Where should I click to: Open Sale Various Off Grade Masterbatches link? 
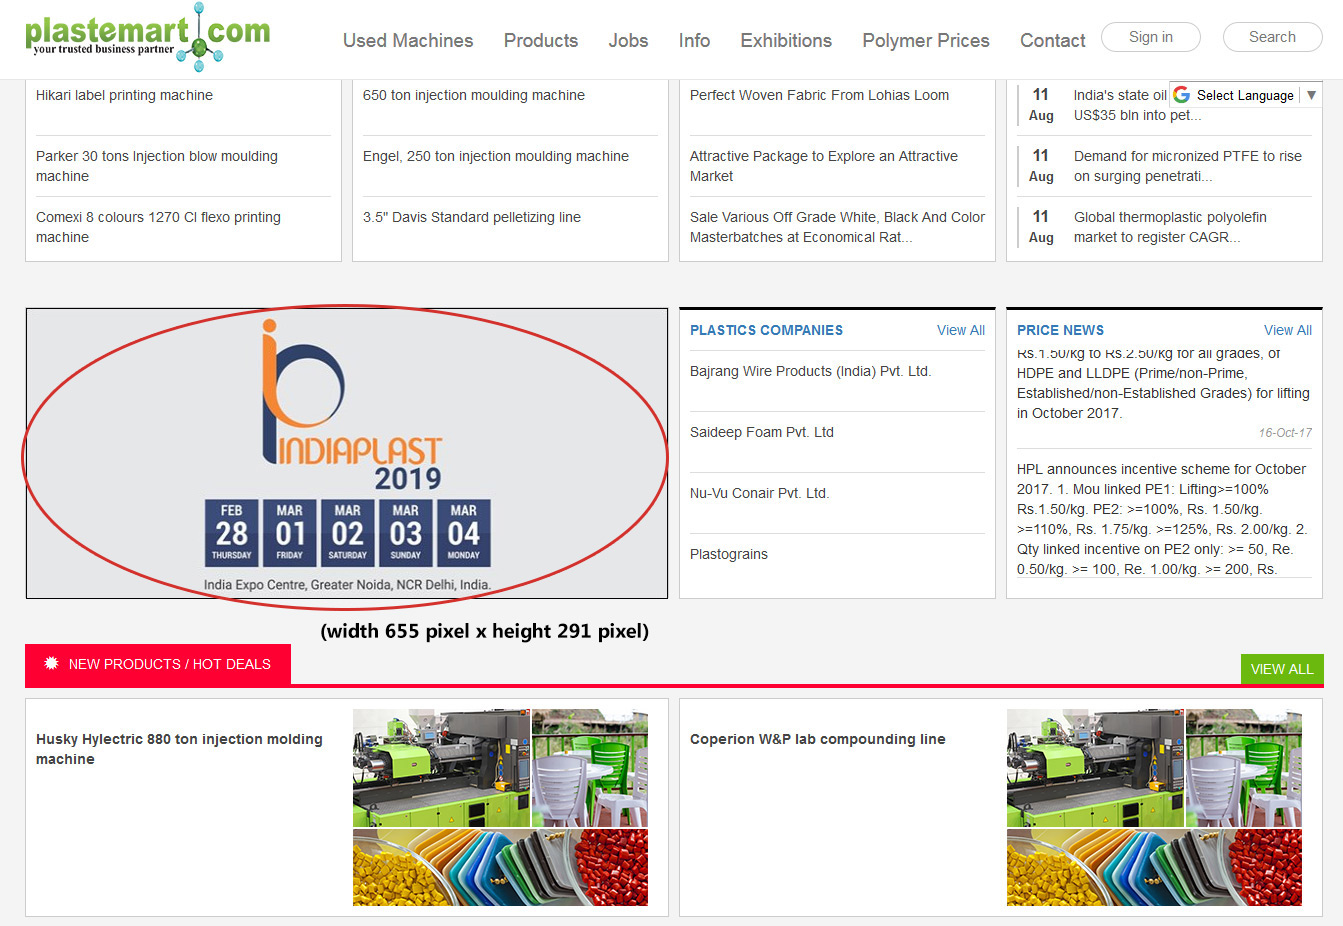point(837,227)
